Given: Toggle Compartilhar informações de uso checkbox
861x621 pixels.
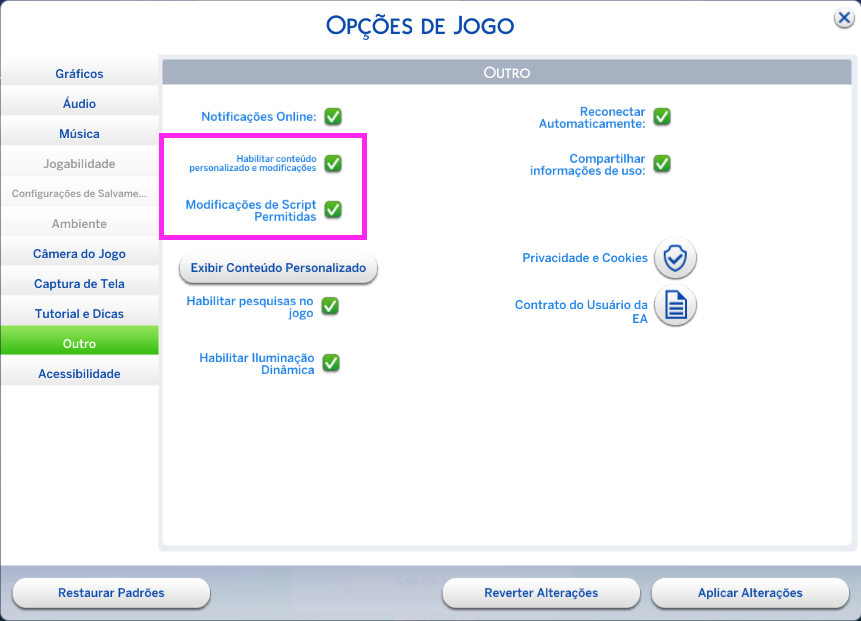Looking at the screenshot, I should [x=662, y=163].
